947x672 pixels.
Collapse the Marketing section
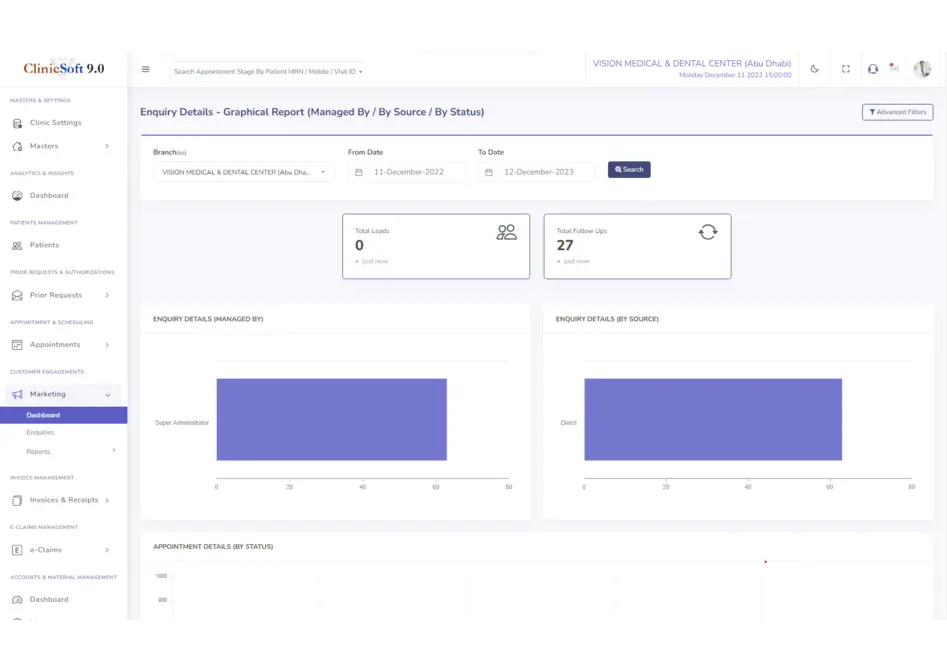[x=108, y=395]
